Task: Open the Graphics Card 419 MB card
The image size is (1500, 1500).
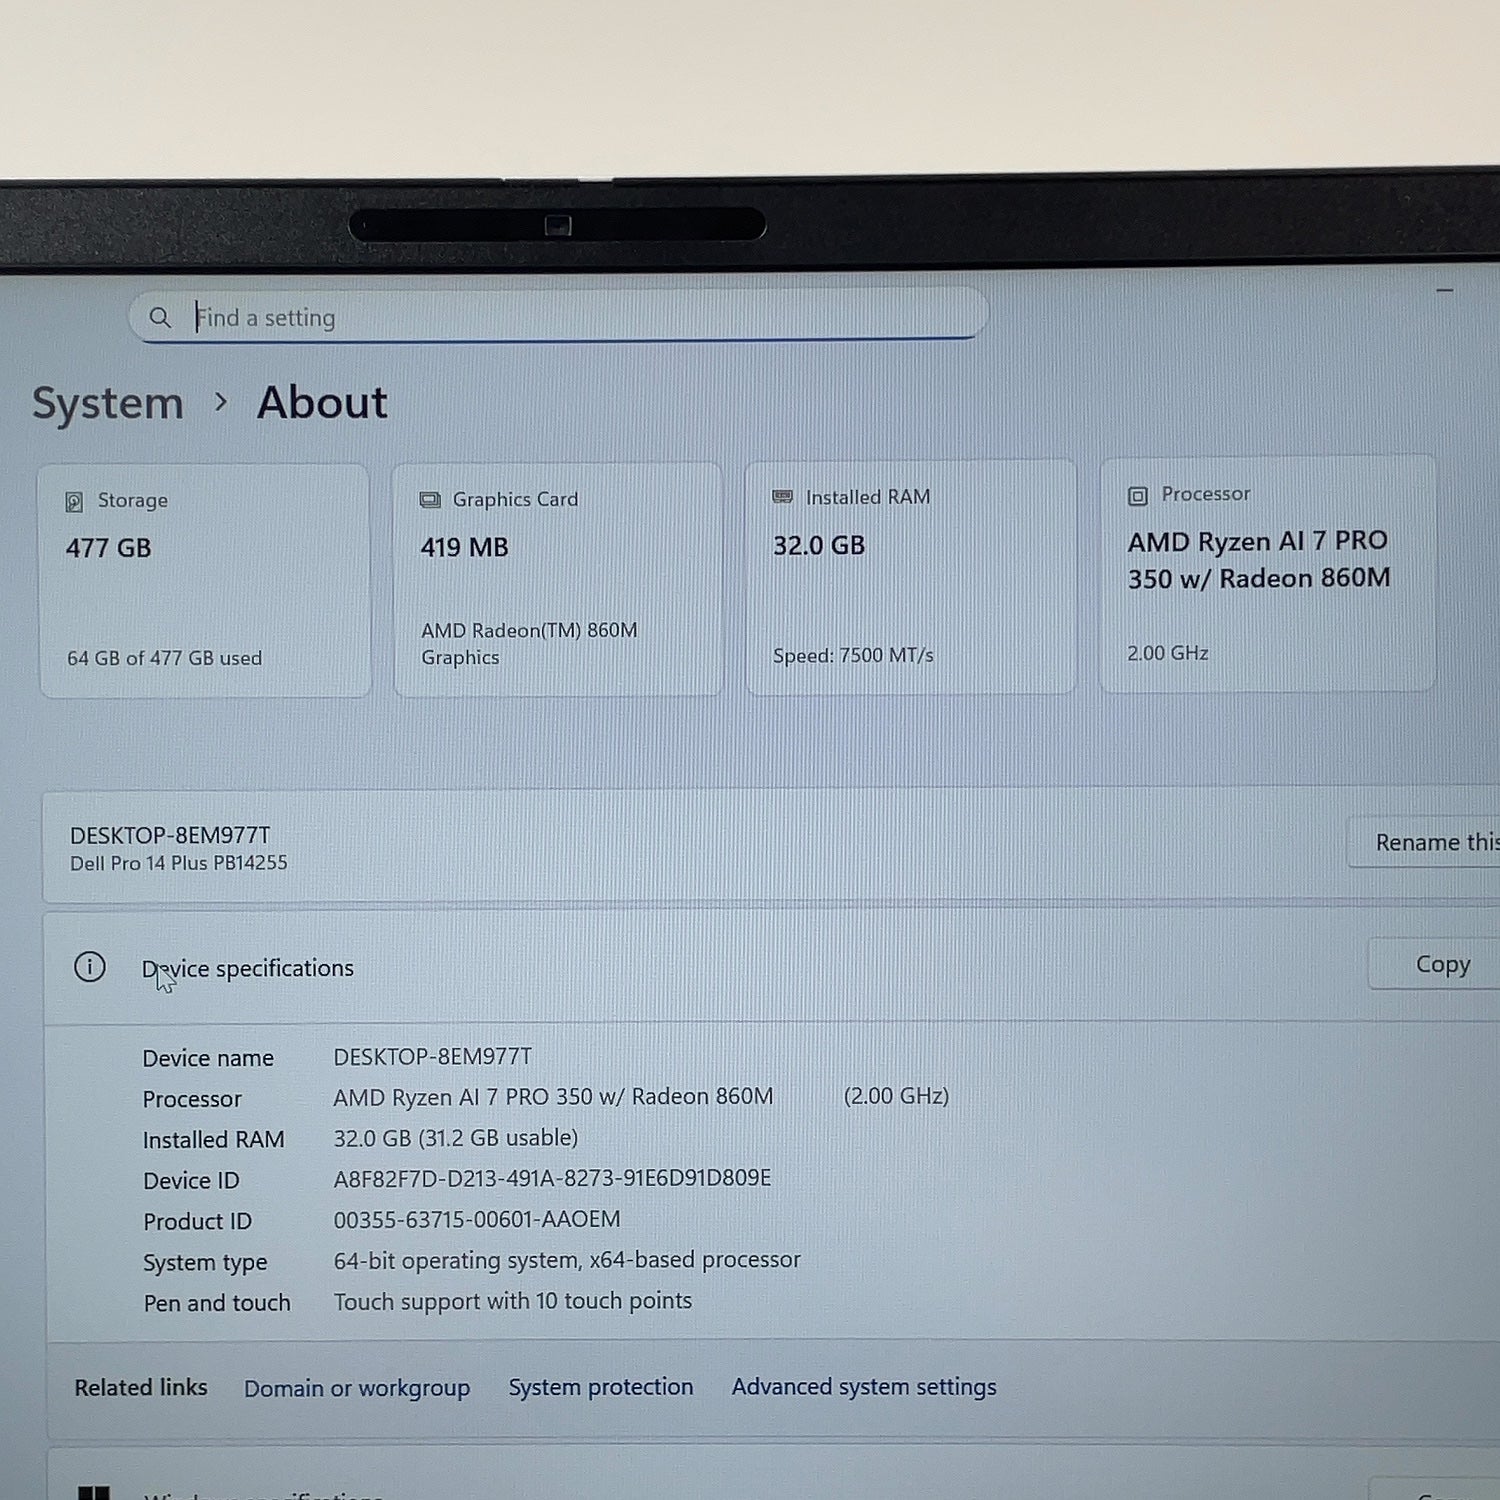Action: pyautogui.click(x=558, y=578)
